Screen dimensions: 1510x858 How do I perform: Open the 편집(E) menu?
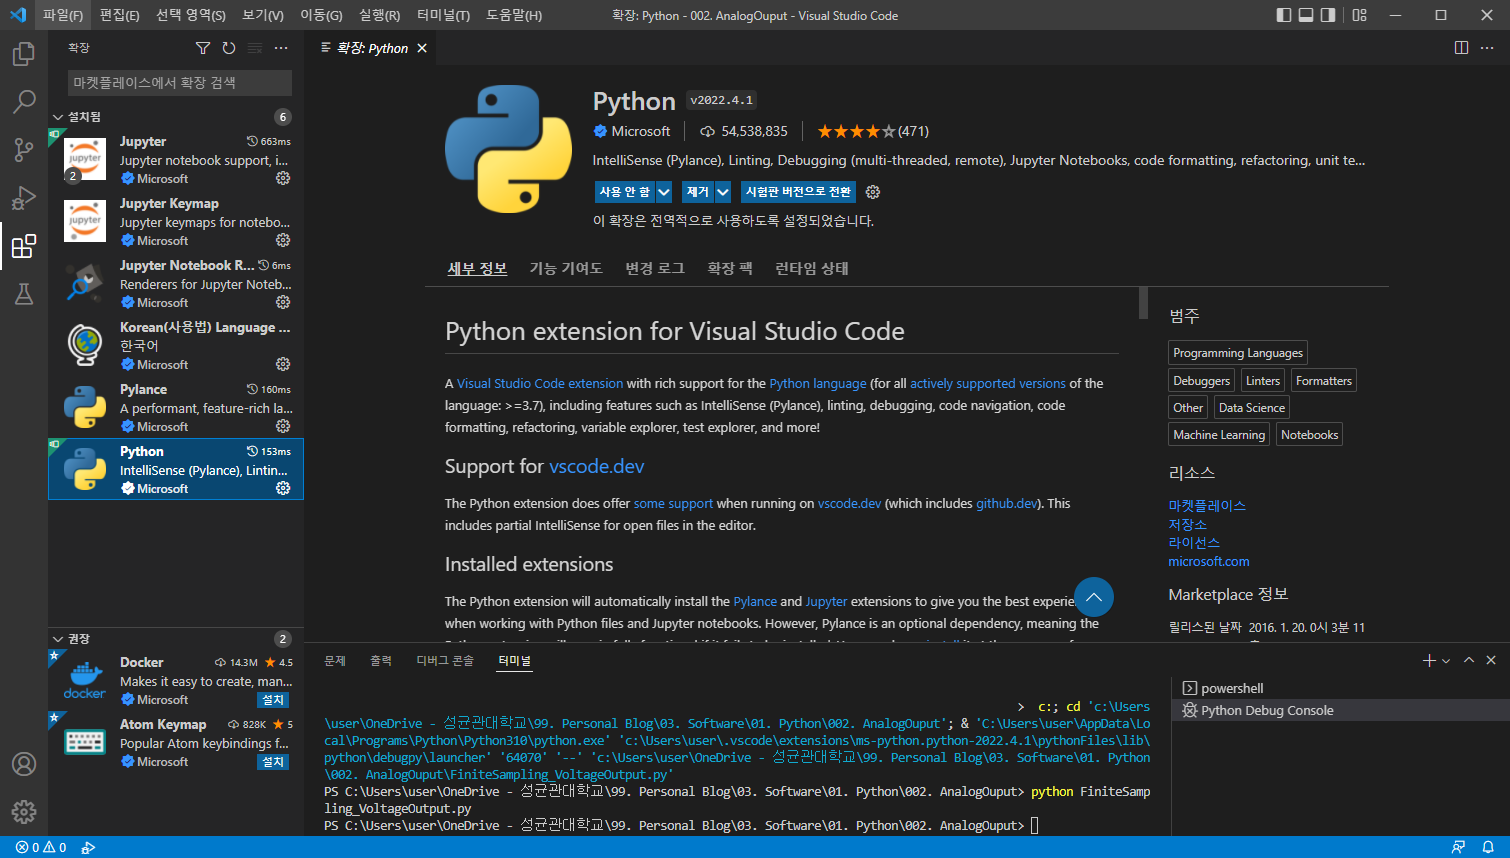(120, 15)
